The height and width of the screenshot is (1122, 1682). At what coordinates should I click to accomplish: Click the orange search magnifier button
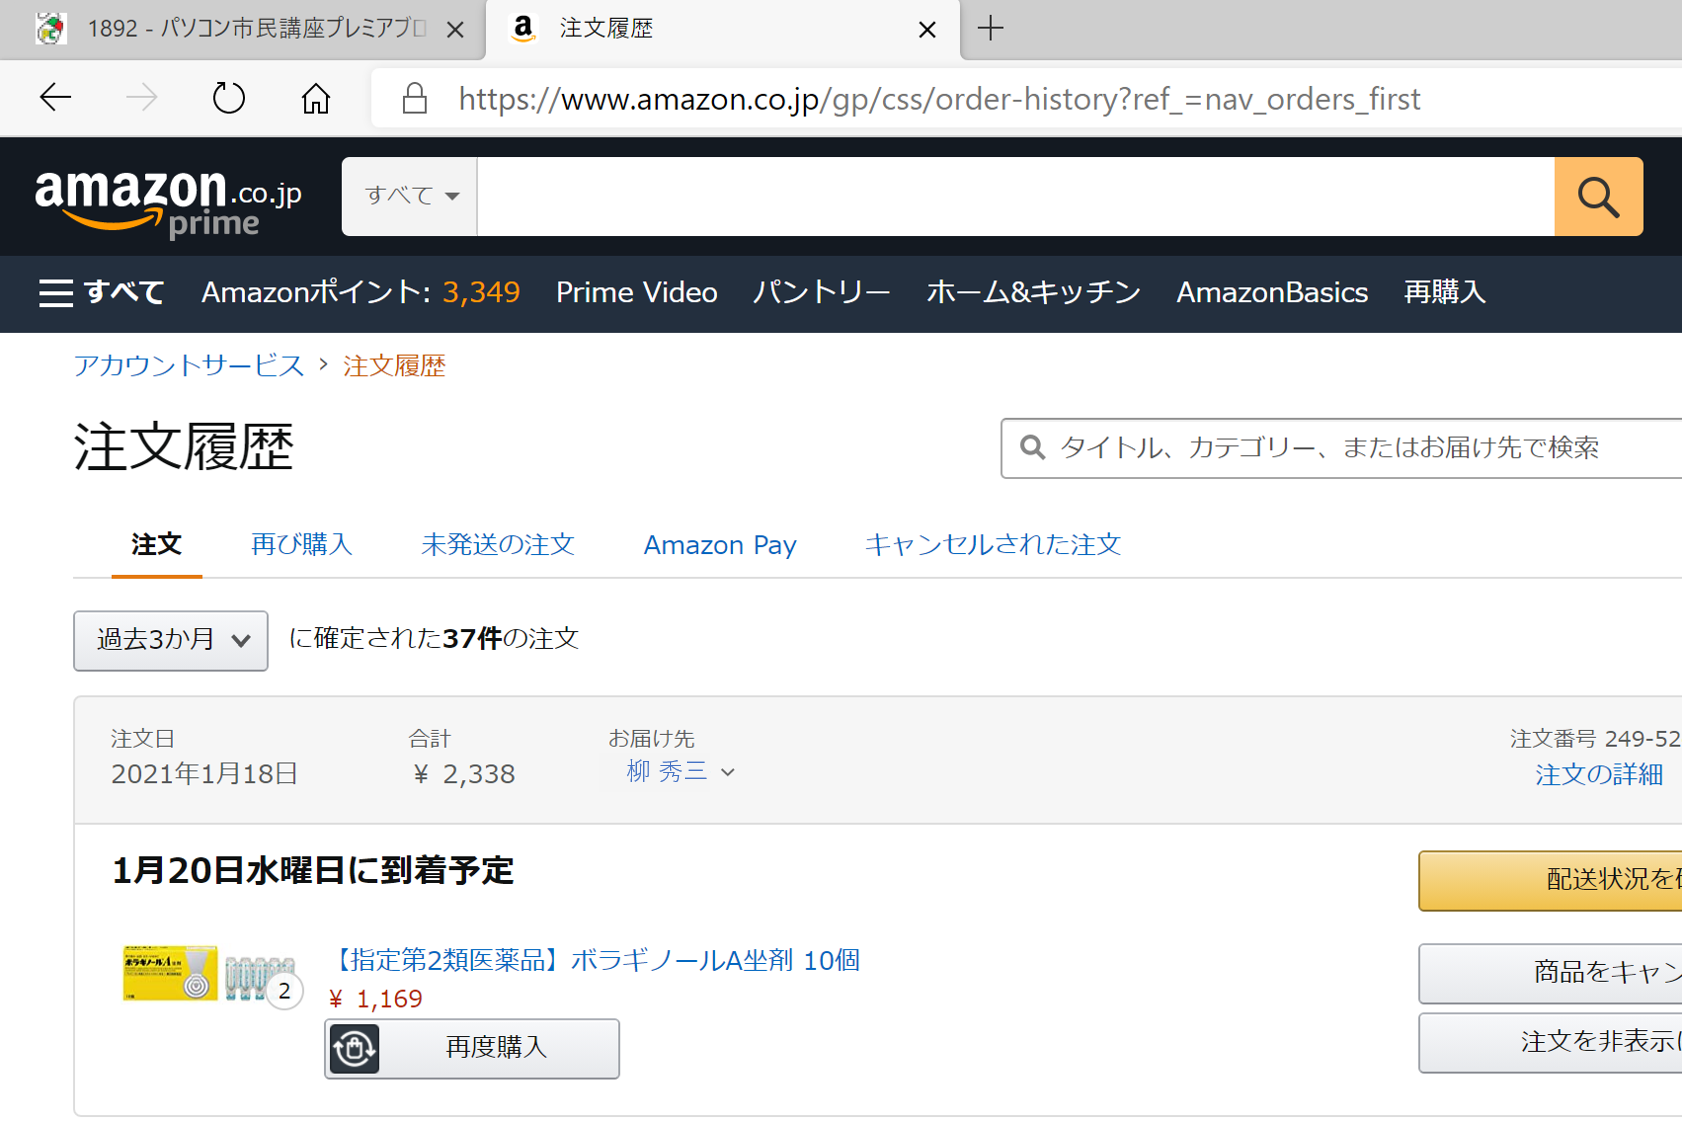1598,196
